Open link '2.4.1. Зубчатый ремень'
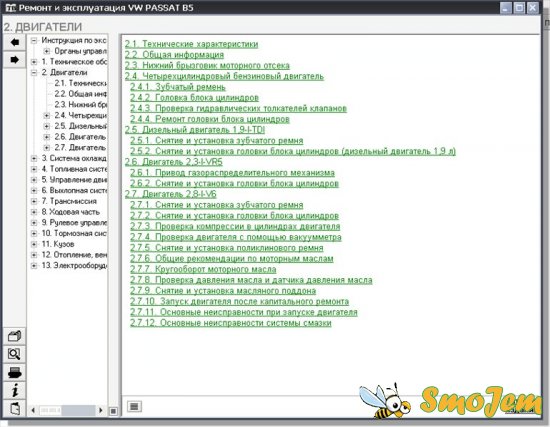 point(178,87)
